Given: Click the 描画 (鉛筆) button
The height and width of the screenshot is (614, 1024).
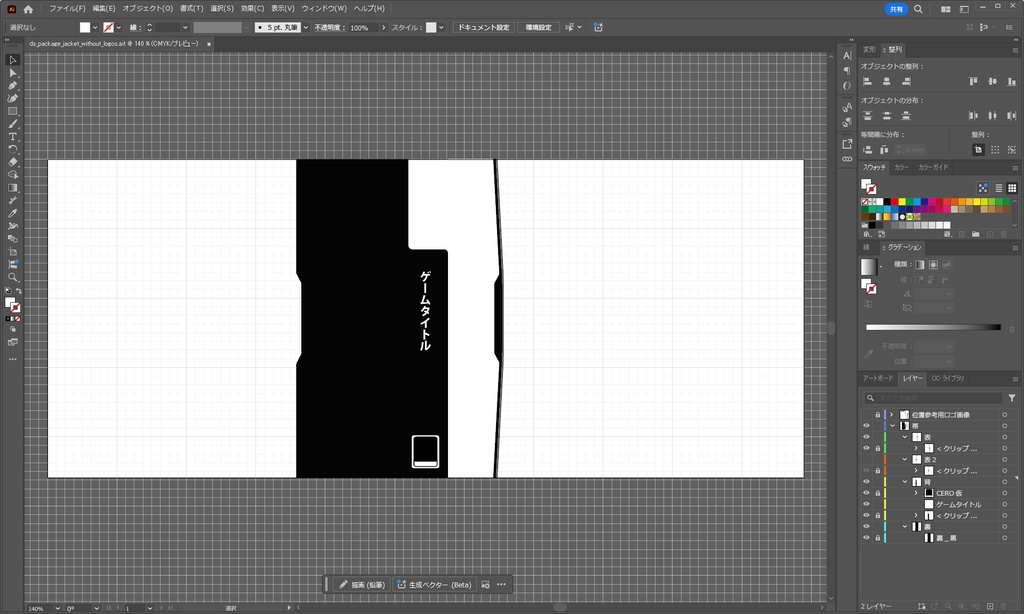Looking at the screenshot, I should point(362,585).
